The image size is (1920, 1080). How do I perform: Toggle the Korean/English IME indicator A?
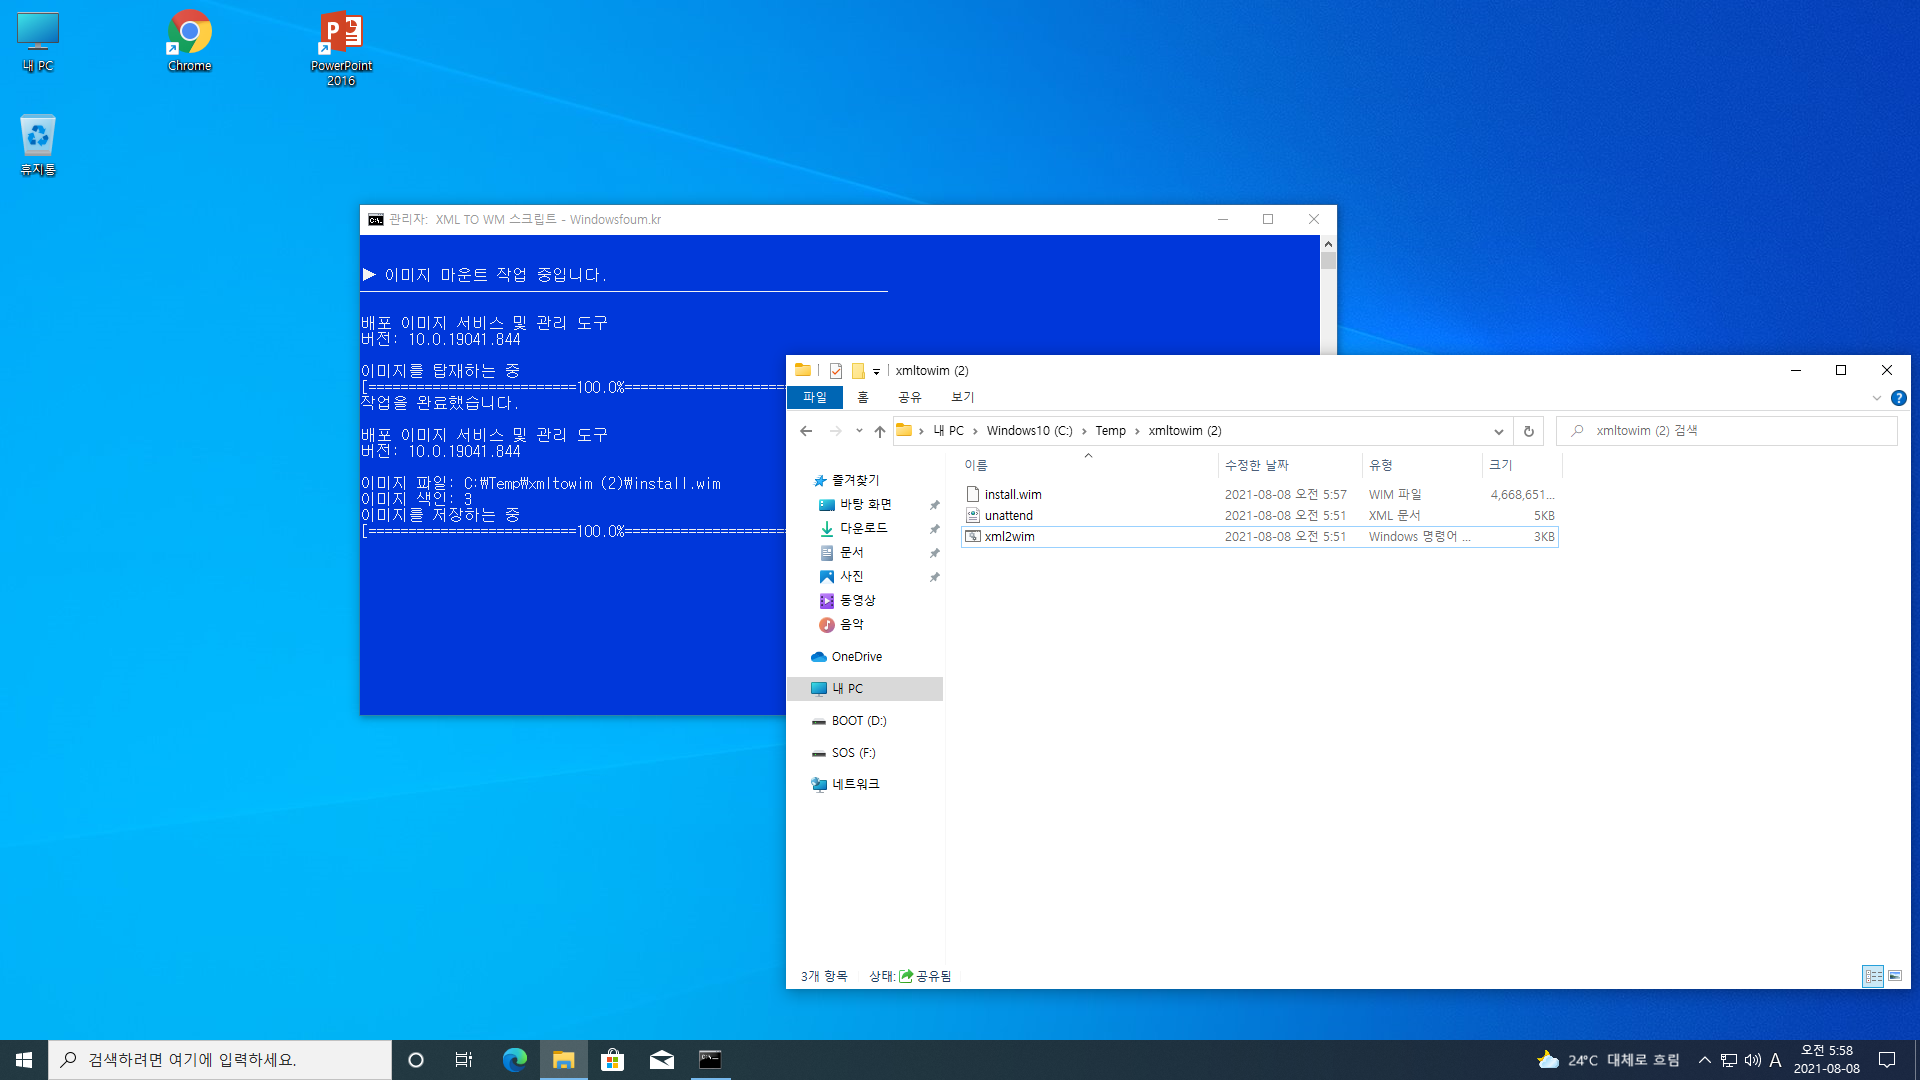point(1775,1060)
